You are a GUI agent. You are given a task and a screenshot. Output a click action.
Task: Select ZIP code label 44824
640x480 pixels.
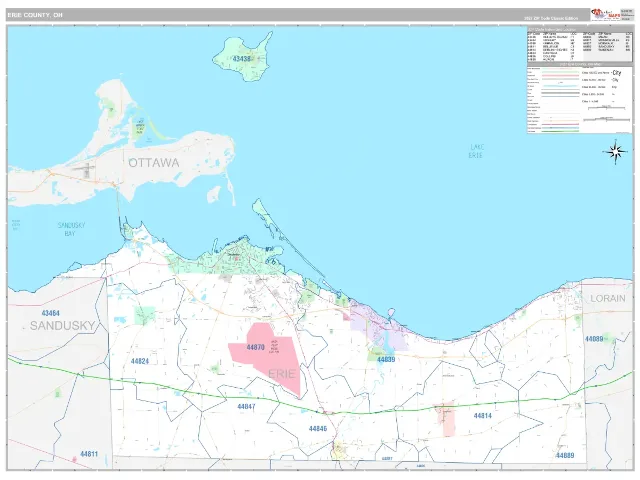(140, 361)
